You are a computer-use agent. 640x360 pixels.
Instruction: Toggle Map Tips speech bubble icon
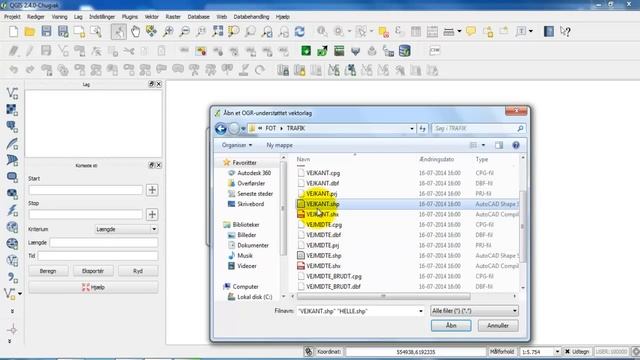point(471,31)
